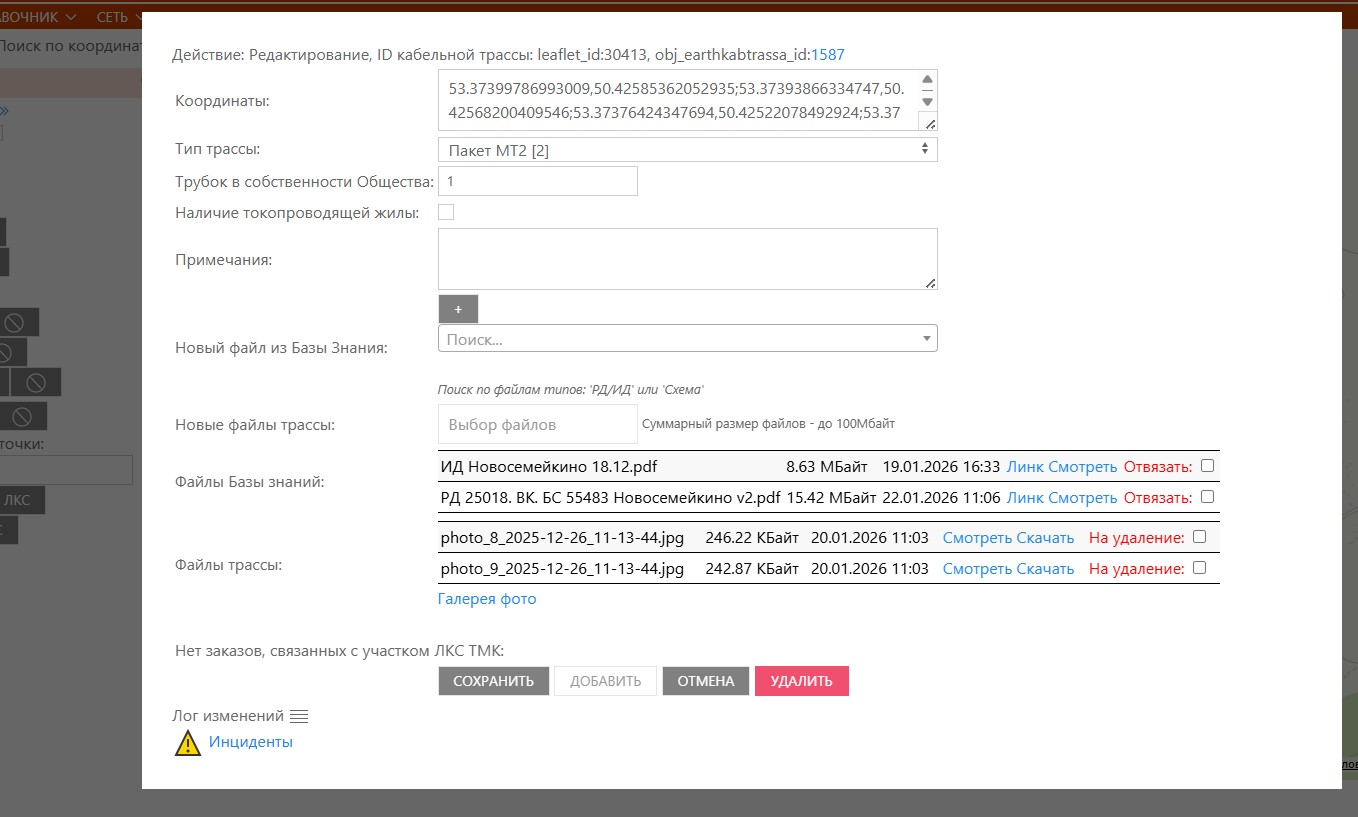
Task: Check Отвязать box for the РД 25018 file
Action: tap(1207, 496)
